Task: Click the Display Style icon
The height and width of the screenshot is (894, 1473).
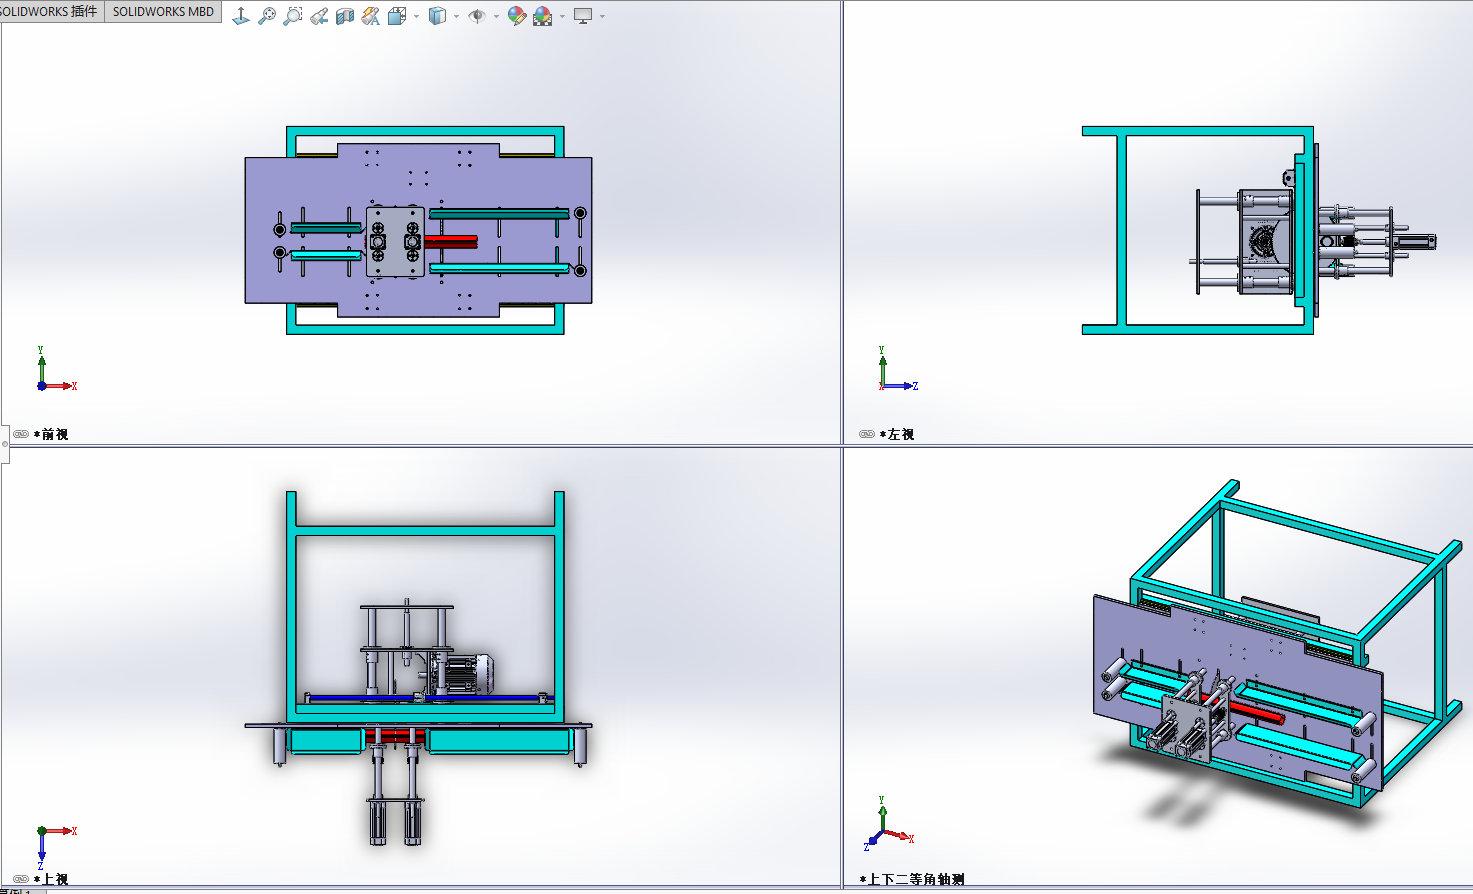Action: pyautogui.click(x=437, y=16)
